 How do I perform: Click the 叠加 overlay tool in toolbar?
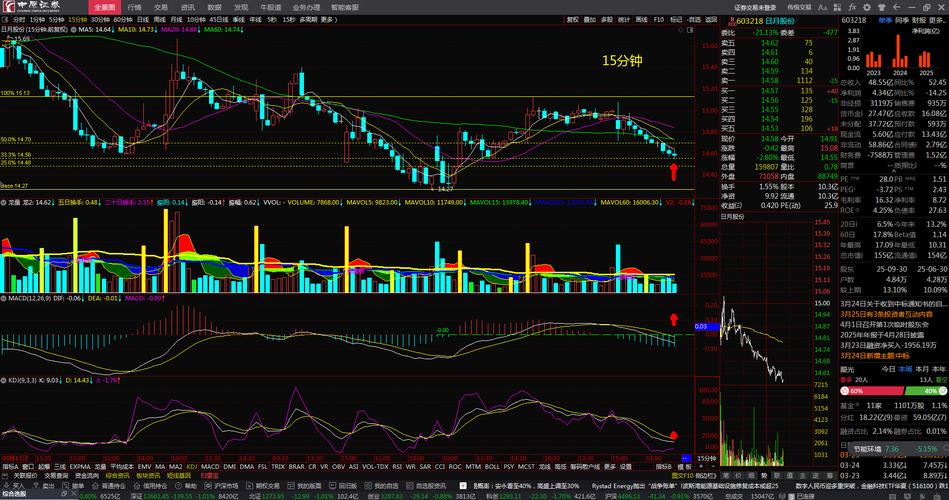(590, 19)
